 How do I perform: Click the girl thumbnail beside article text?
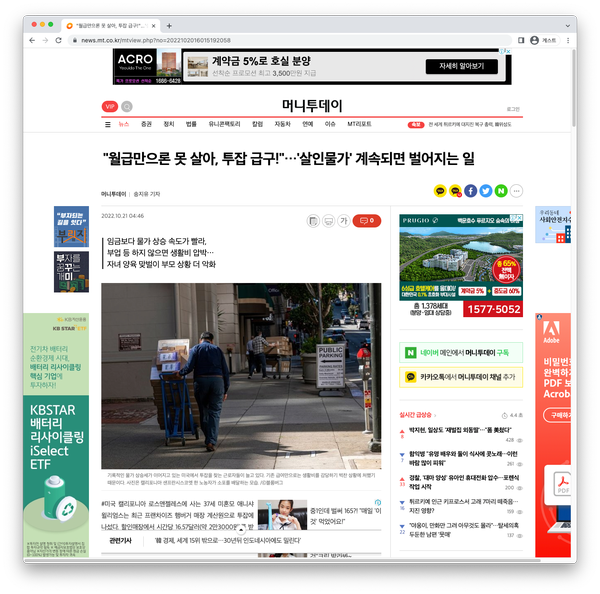(x=282, y=515)
